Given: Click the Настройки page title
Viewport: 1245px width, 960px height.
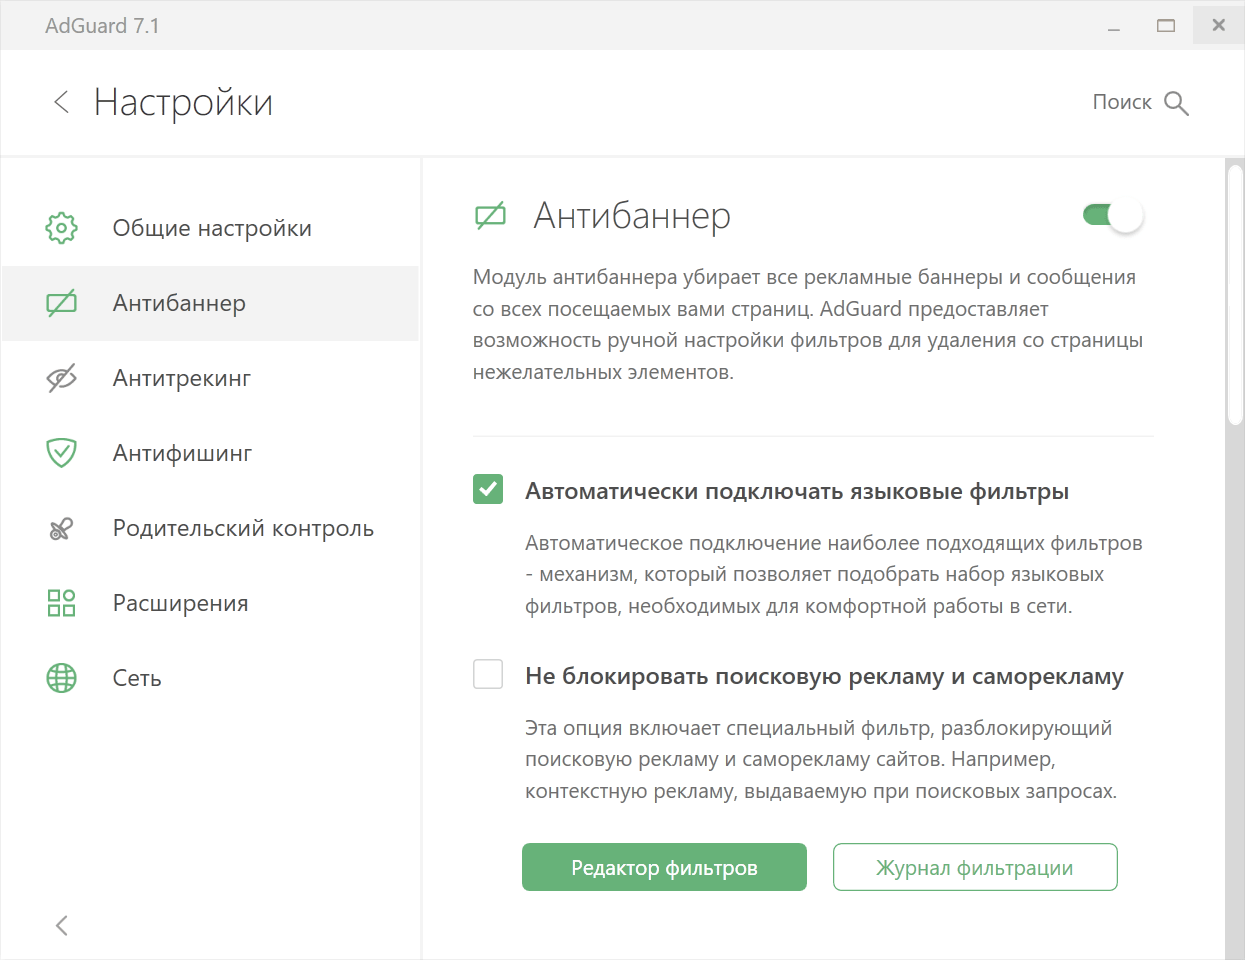Looking at the screenshot, I should [x=183, y=102].
